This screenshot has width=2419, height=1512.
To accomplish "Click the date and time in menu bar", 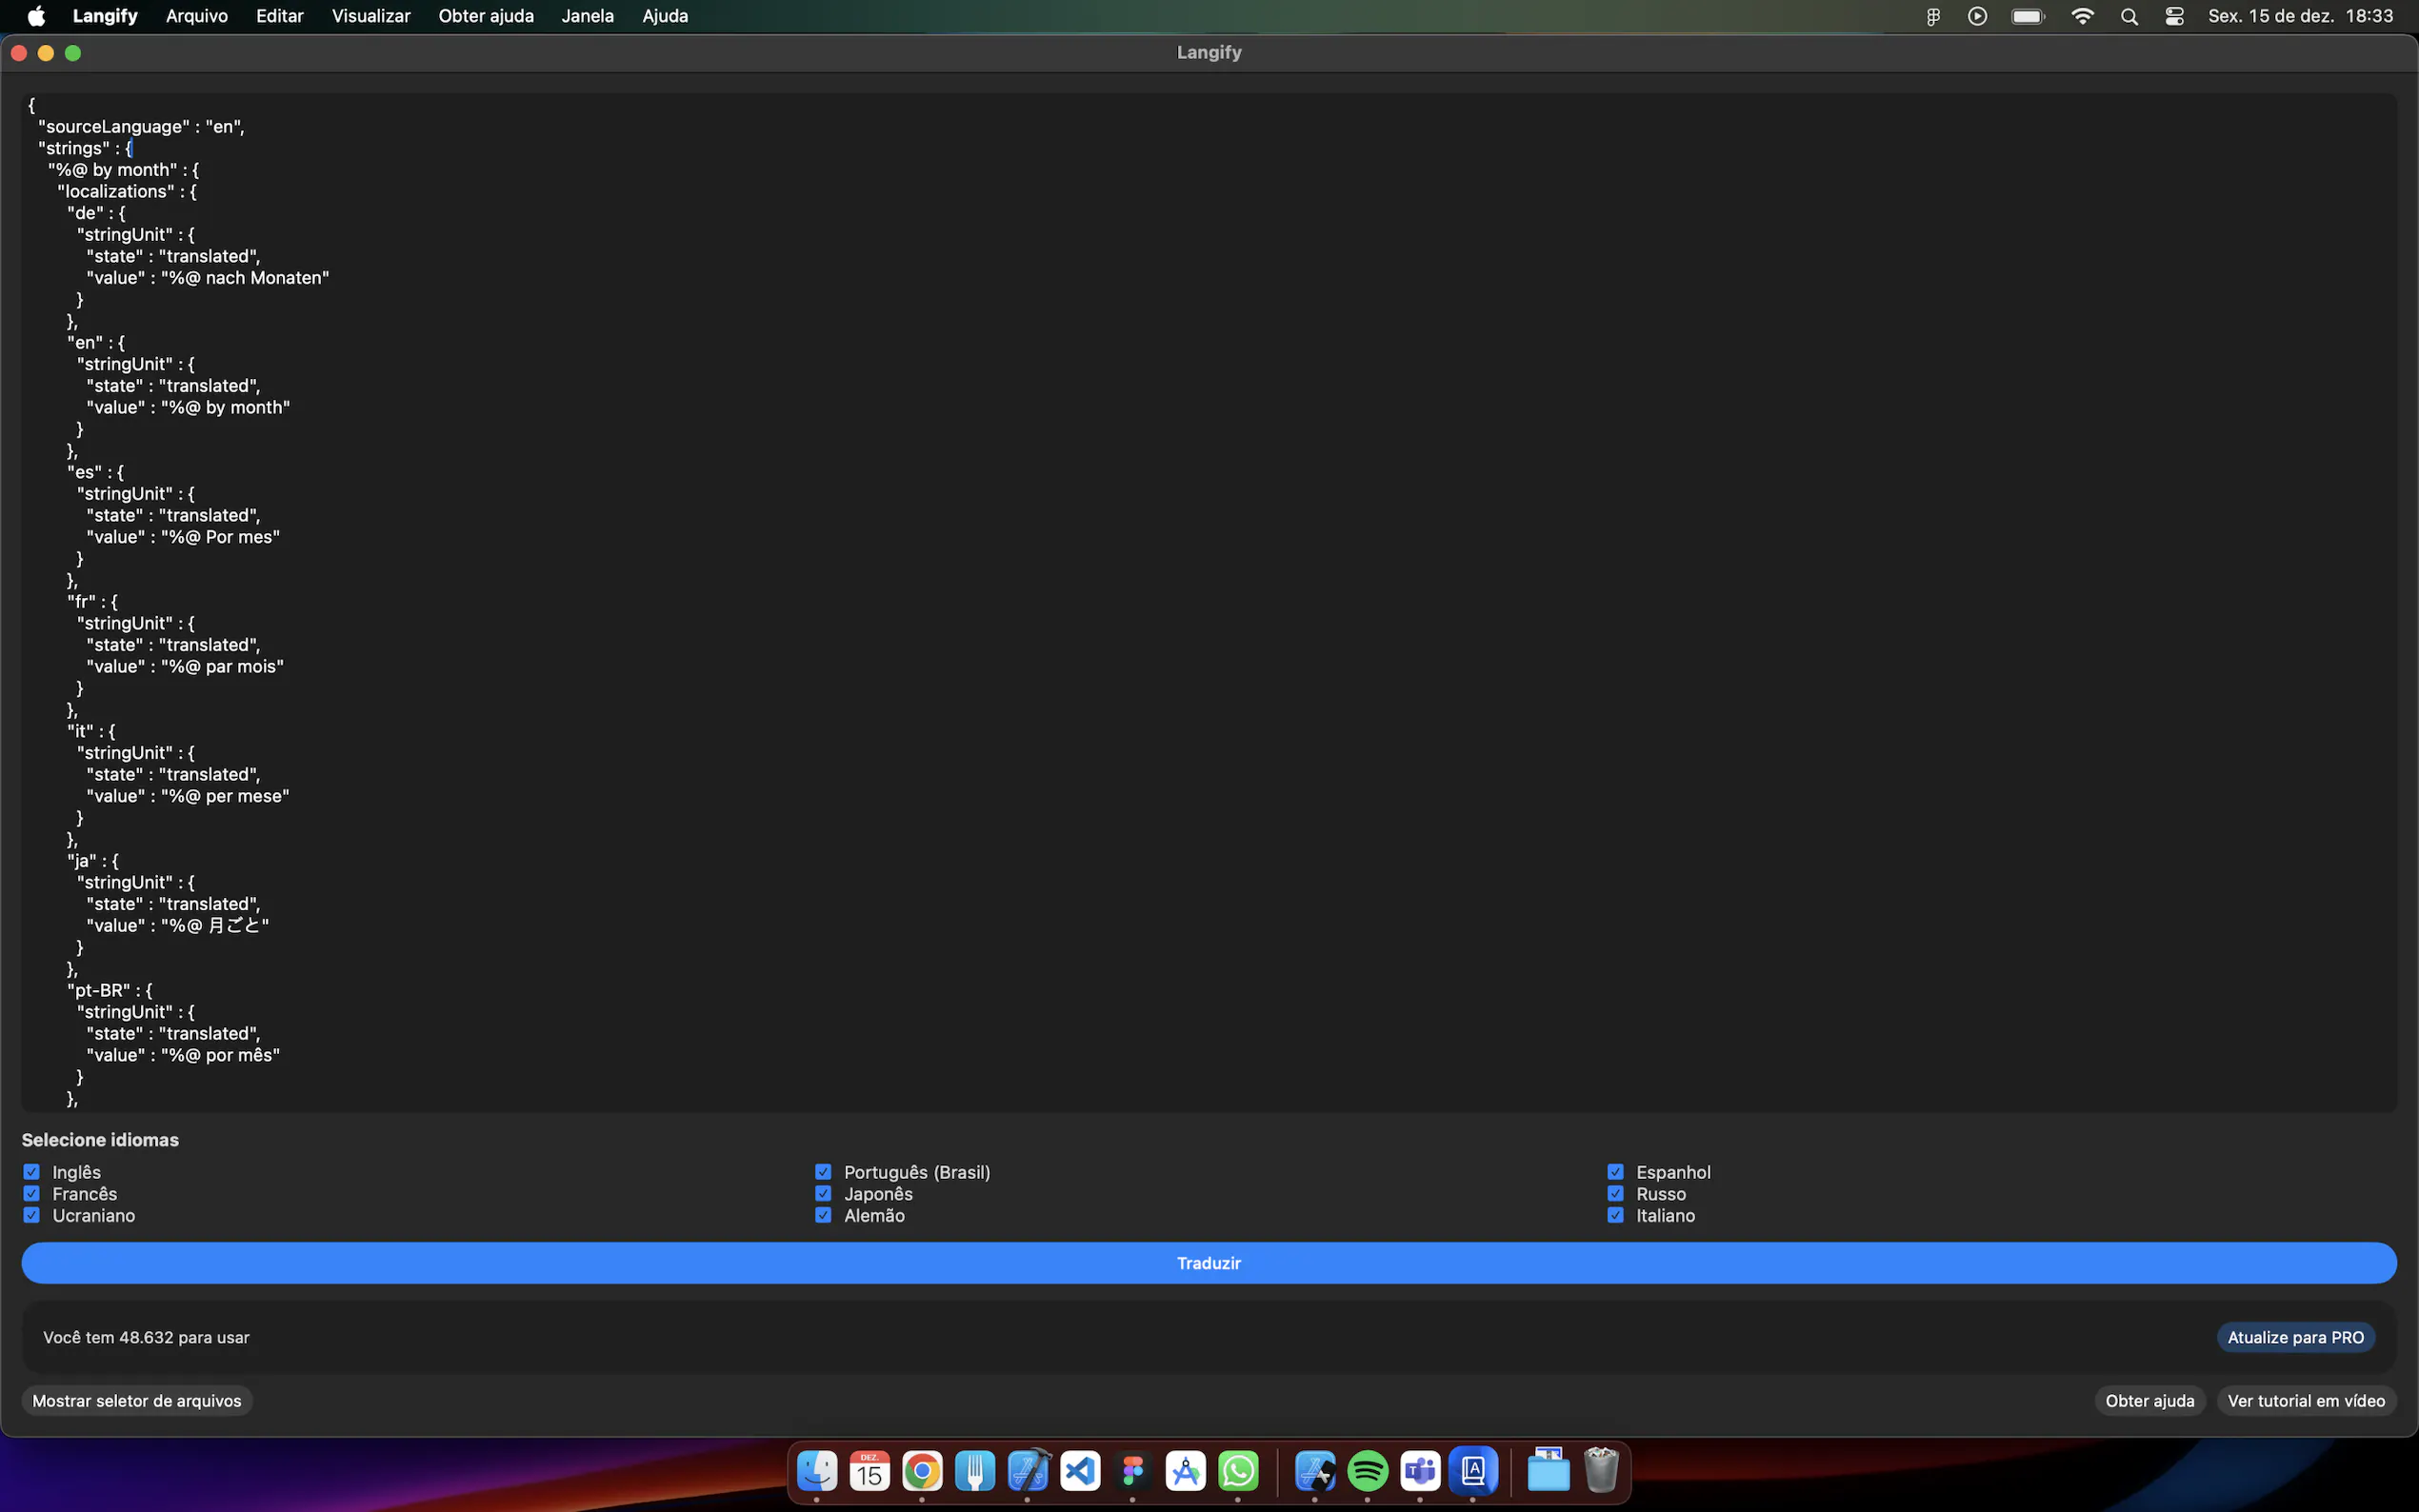I will click(x=2300, y=16).
